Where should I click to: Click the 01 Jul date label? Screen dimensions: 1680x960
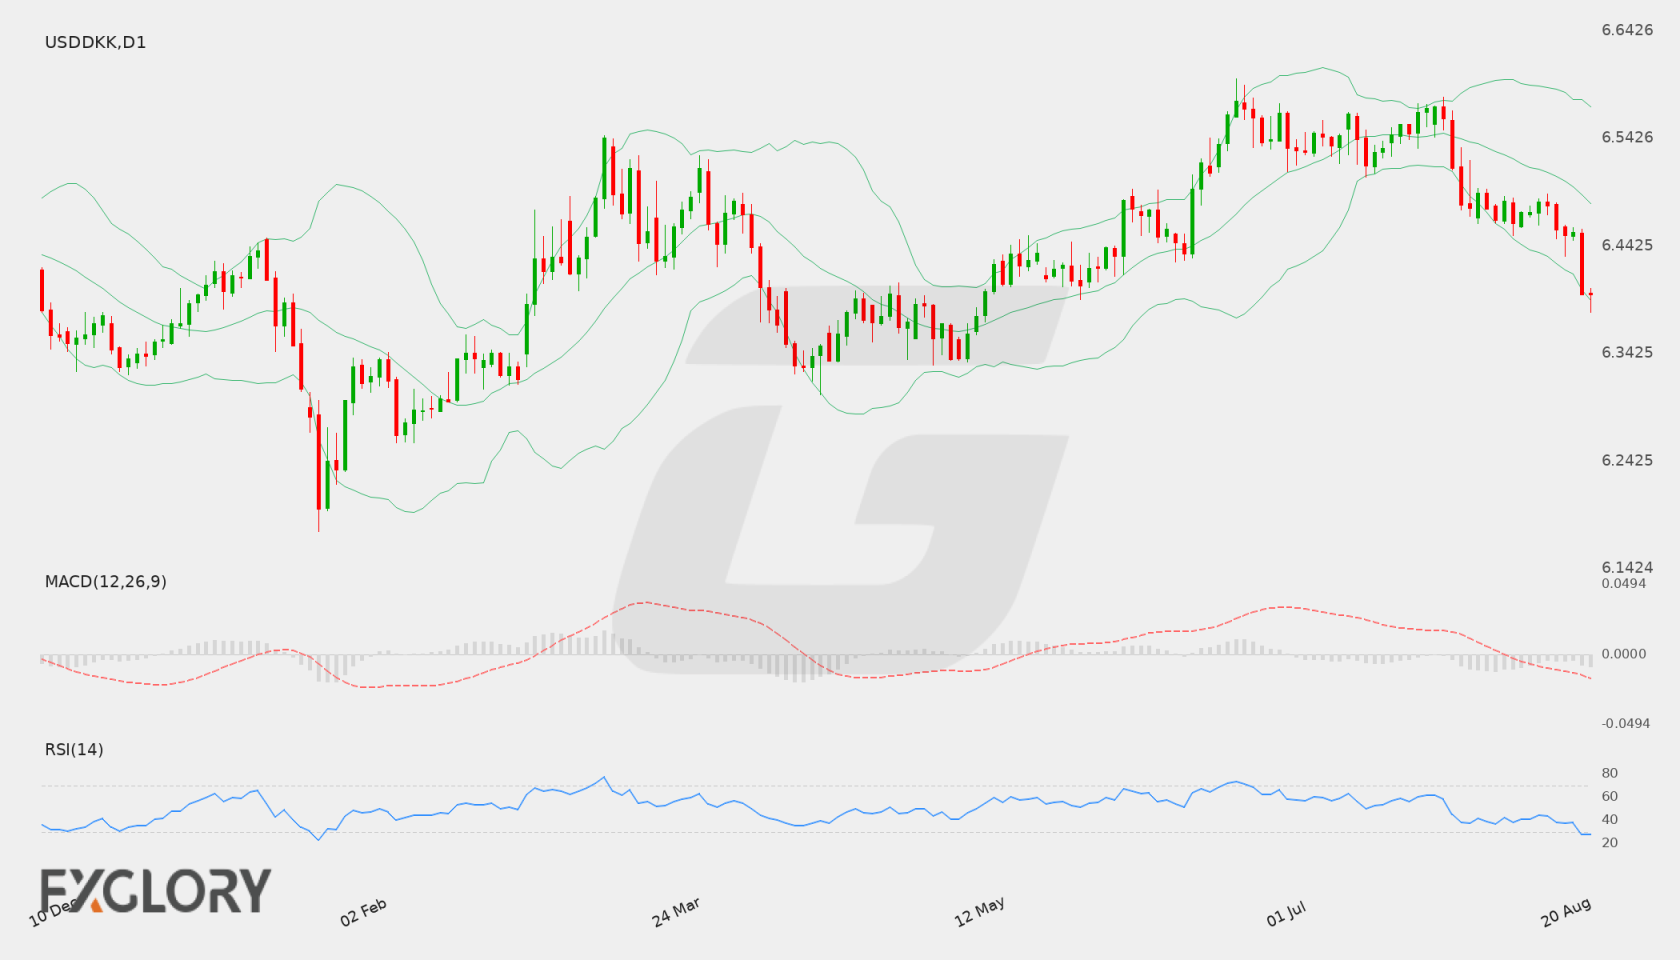click(1286, 913)
